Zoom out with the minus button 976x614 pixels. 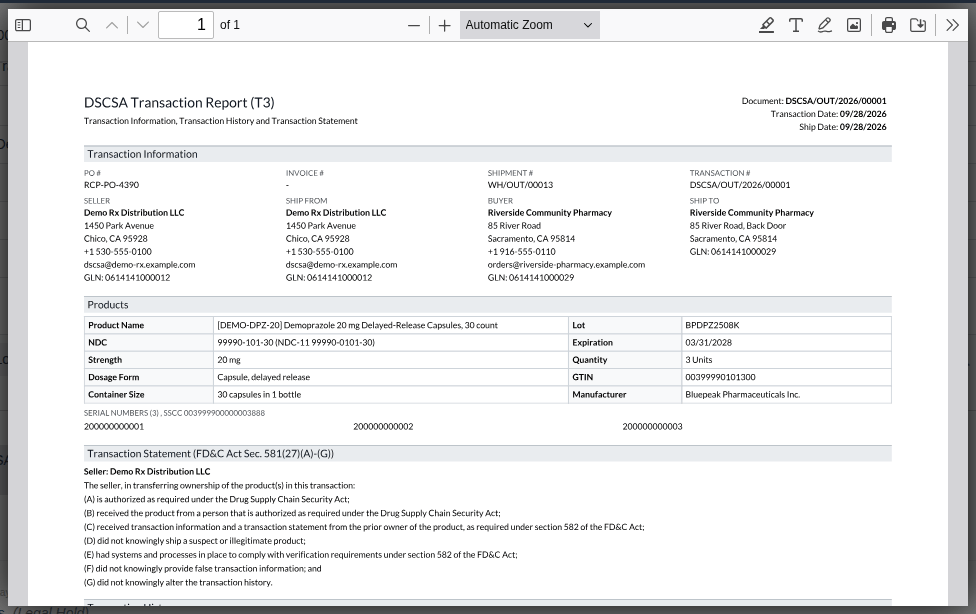[x=414, y=26]
